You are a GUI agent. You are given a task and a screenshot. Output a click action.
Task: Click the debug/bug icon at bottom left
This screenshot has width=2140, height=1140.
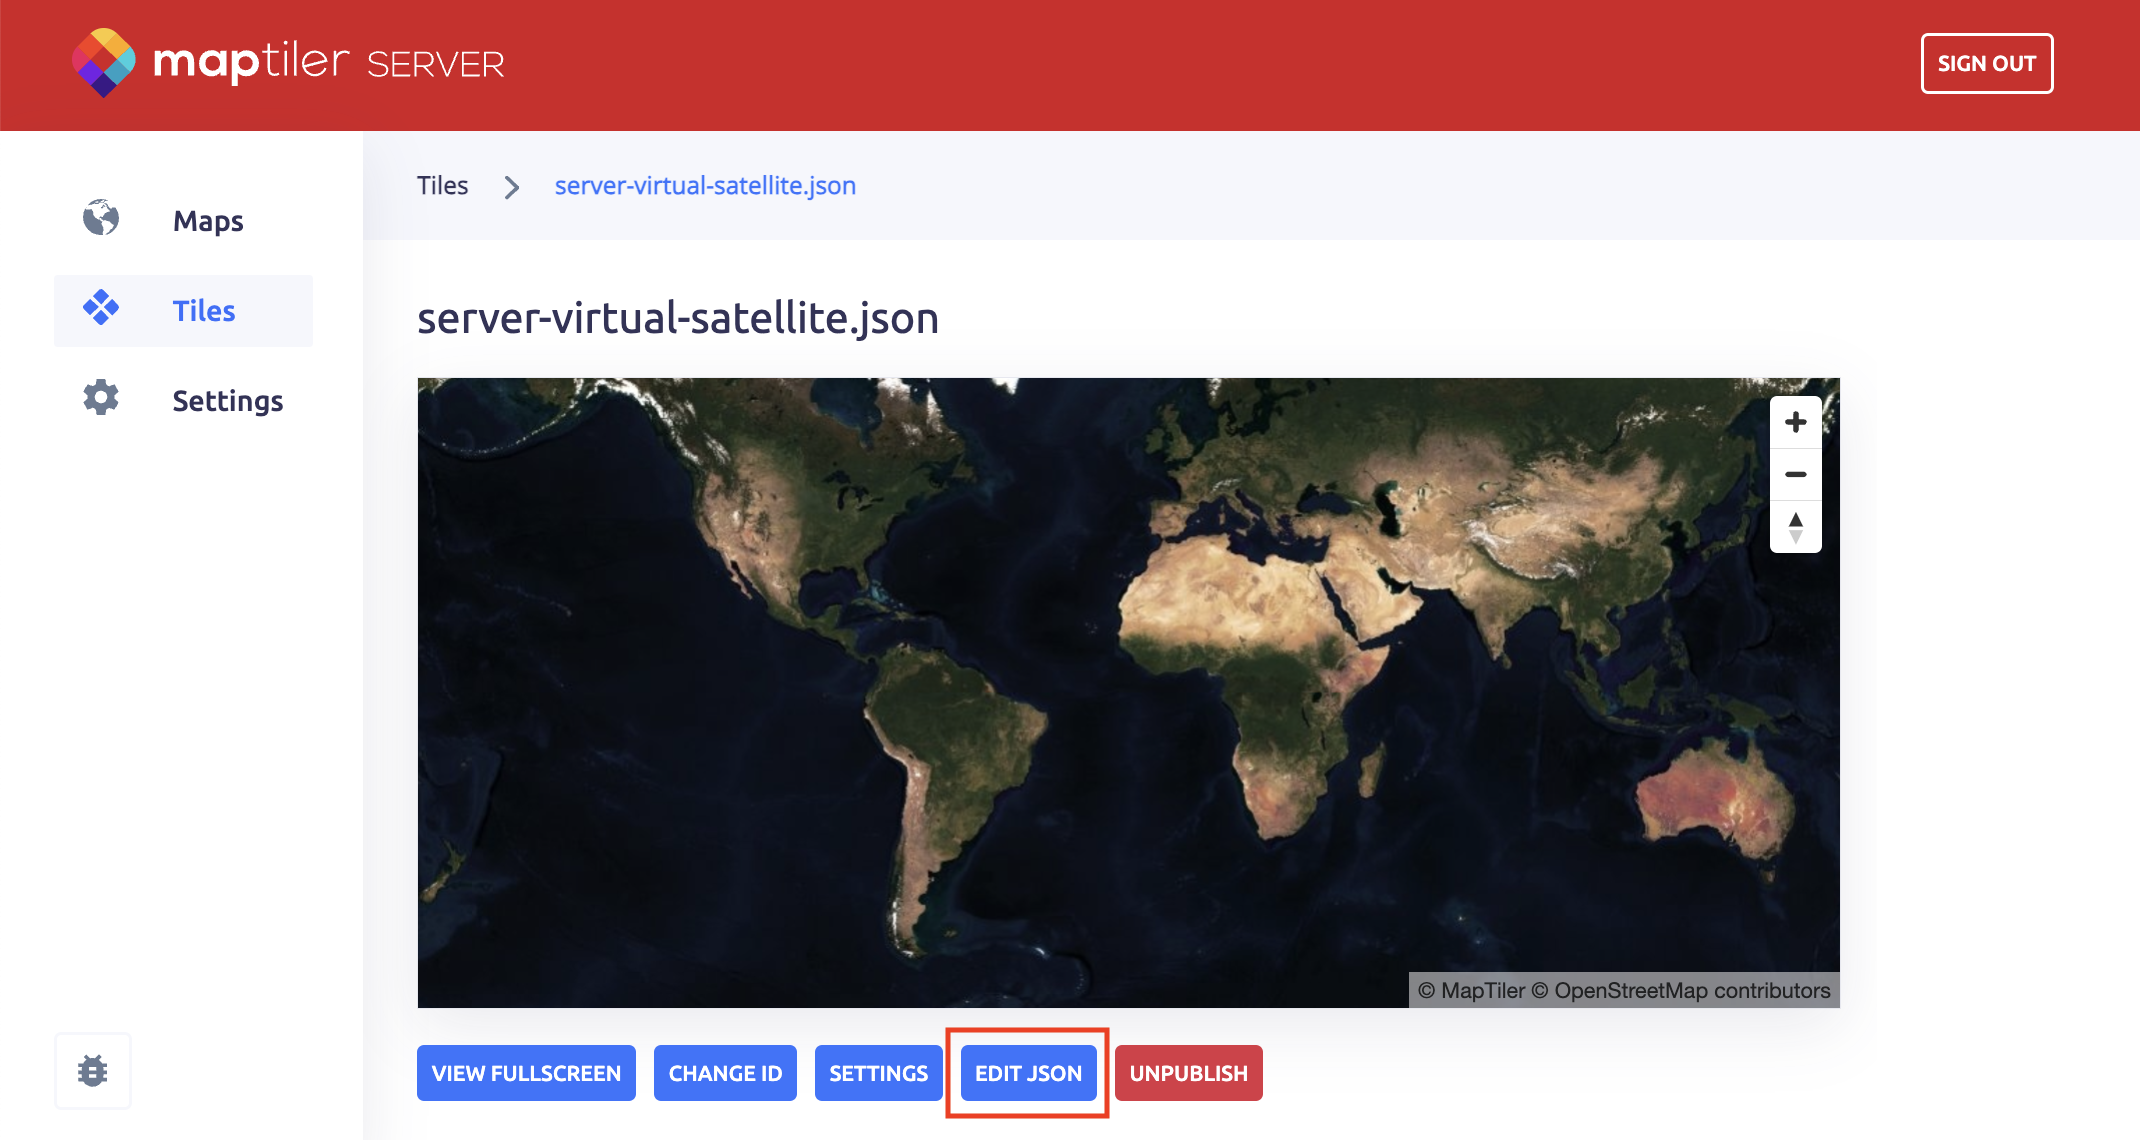click(92, 1072)
